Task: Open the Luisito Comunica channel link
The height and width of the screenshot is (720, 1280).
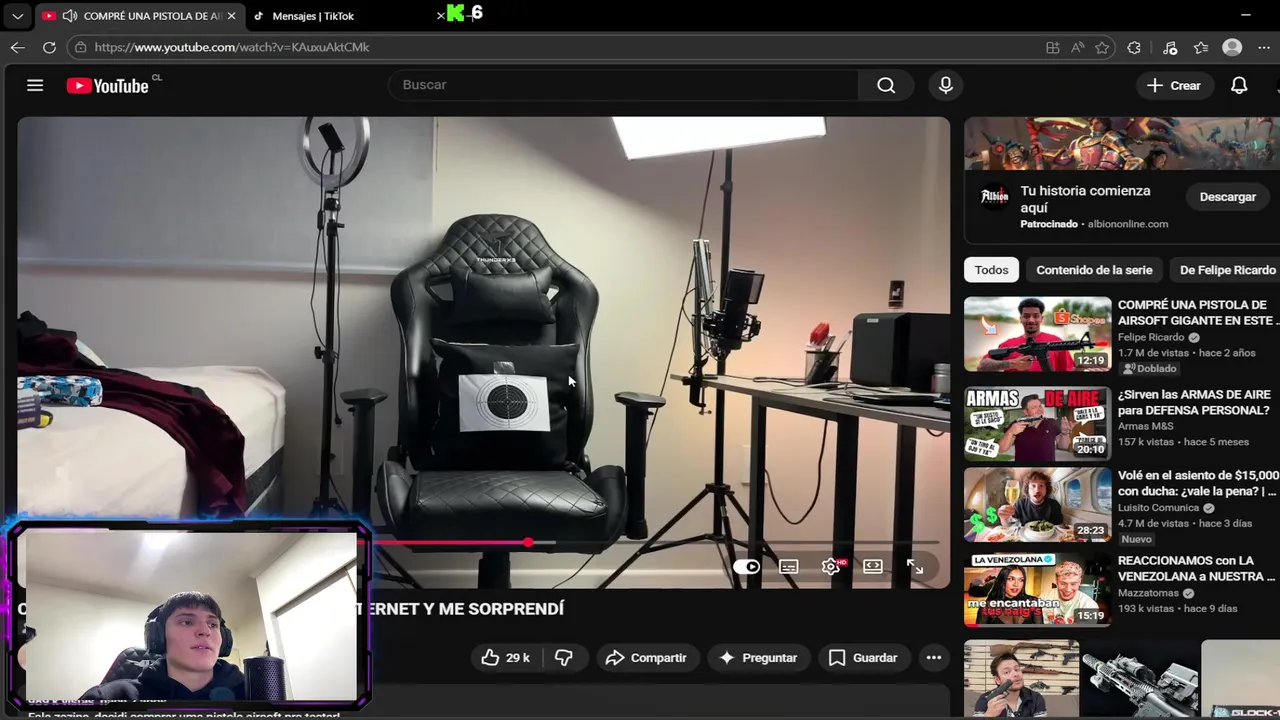Action: click(x=1158, y=508)
